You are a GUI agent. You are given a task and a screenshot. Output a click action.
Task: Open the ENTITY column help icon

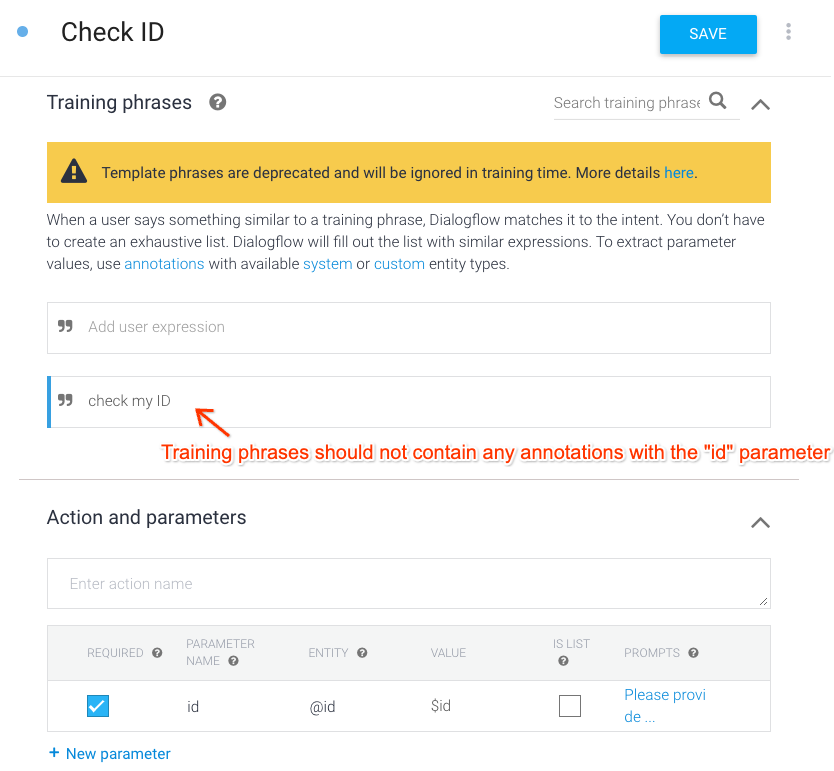pos(361,652)
